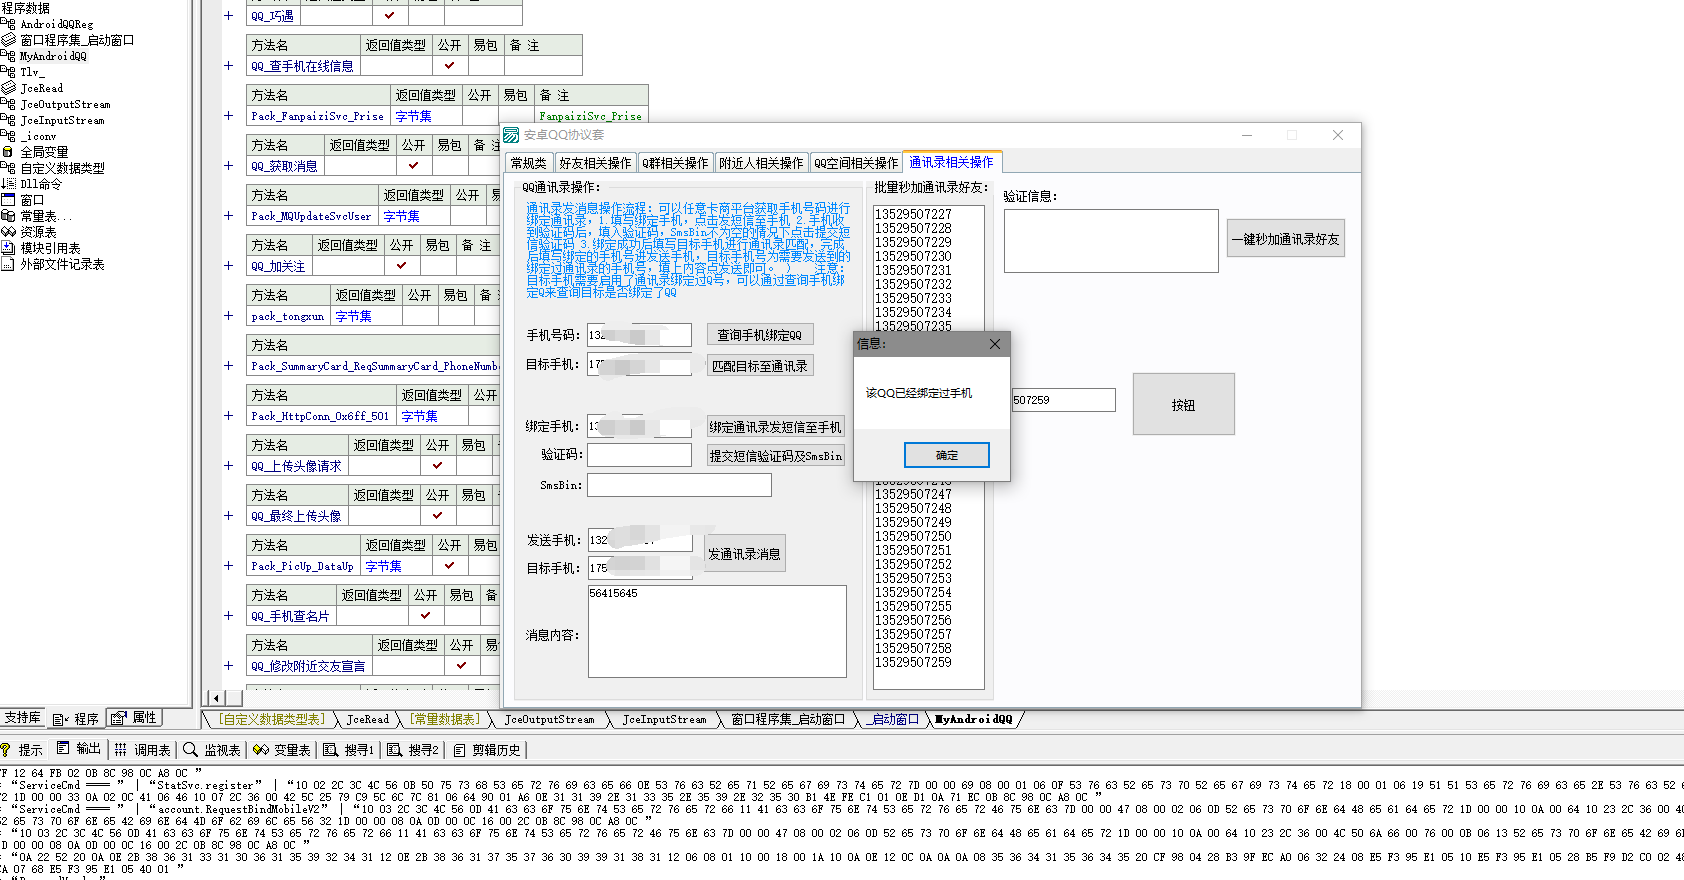The height and width of the screenshot is (880, 1684).
Task: Expand the QQ_加关注 method plus sign
Action: click(x=228, y=265)
